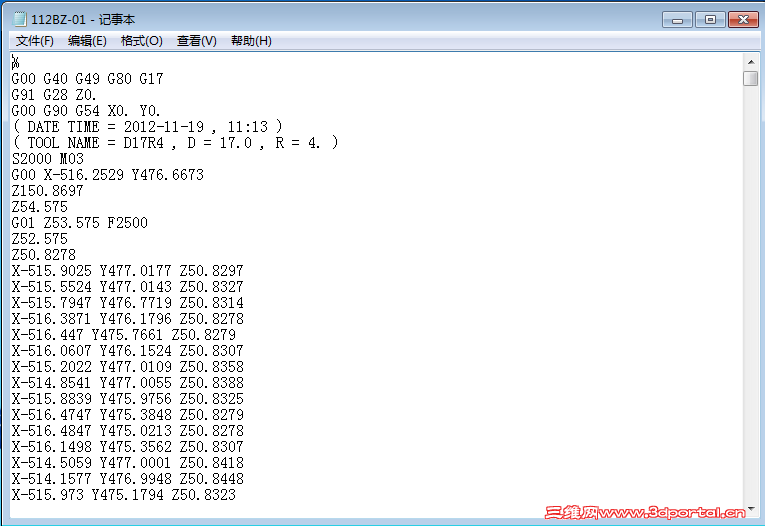Click the line G91 G28 Z0.
The width and height of the screenshot is (765, 526).
click(54, 95)
